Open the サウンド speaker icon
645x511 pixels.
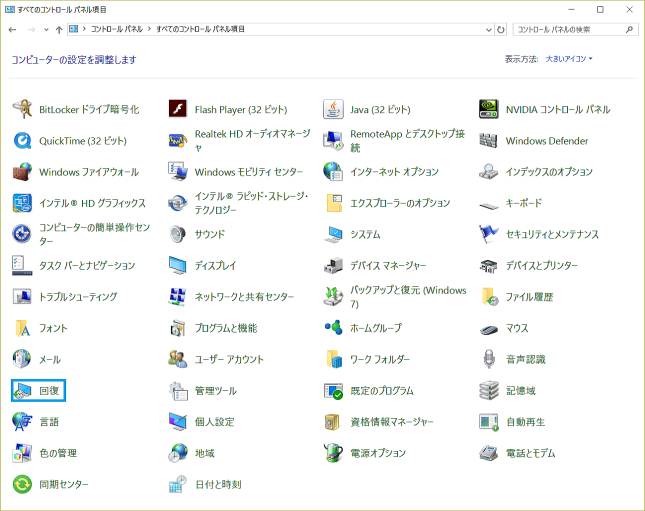click(178, 235)
